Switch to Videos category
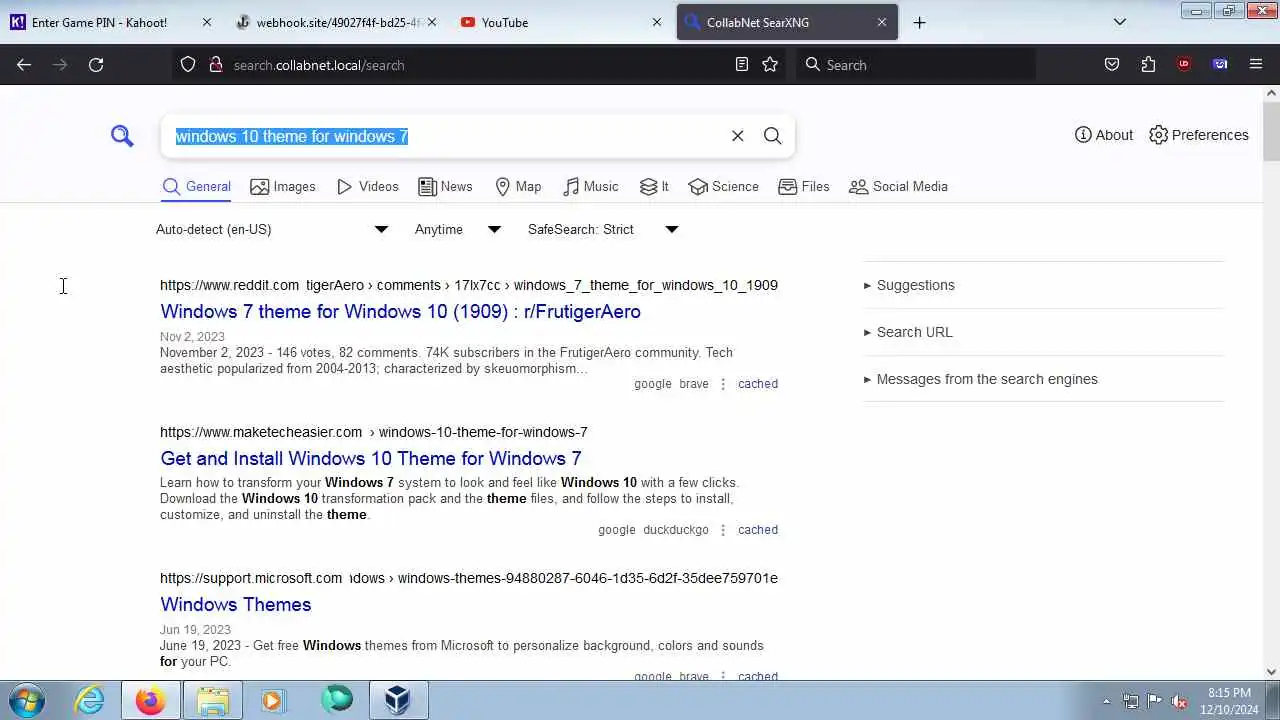Image resolution: width=1280 pixels, height=720 pixels. [368, 187]
